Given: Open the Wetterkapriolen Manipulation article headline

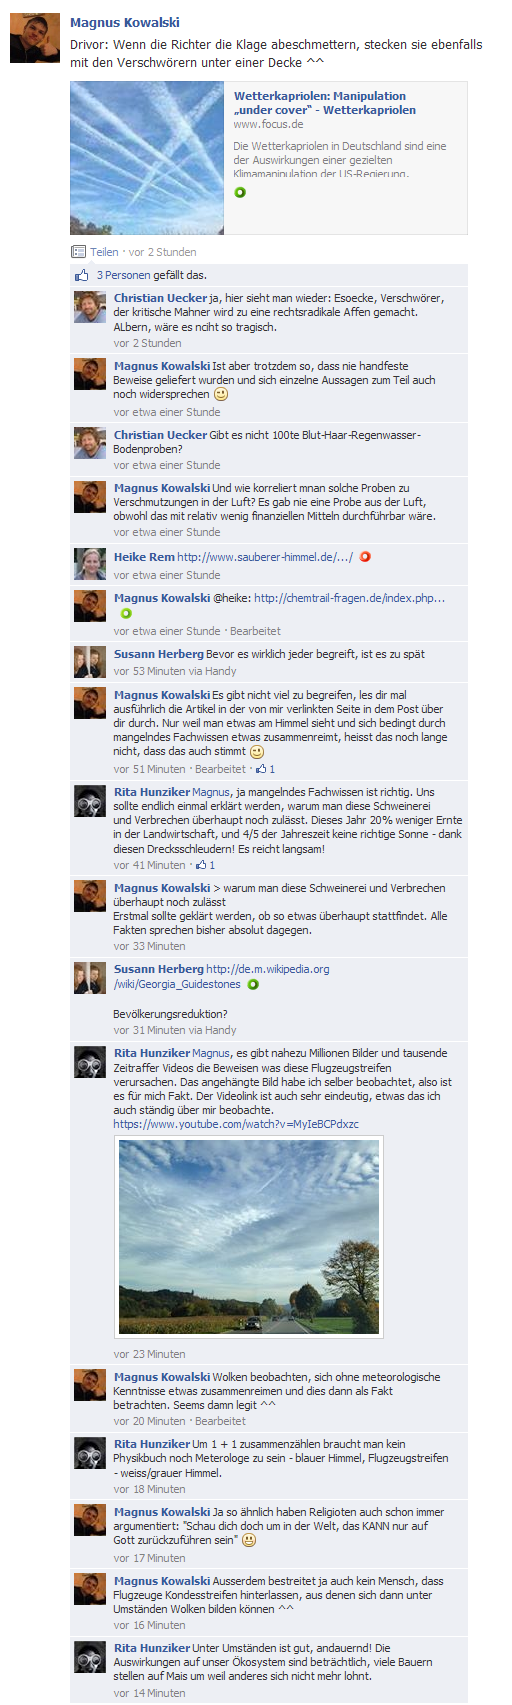Looking at the screenshot, I should (x=325, y=103).
